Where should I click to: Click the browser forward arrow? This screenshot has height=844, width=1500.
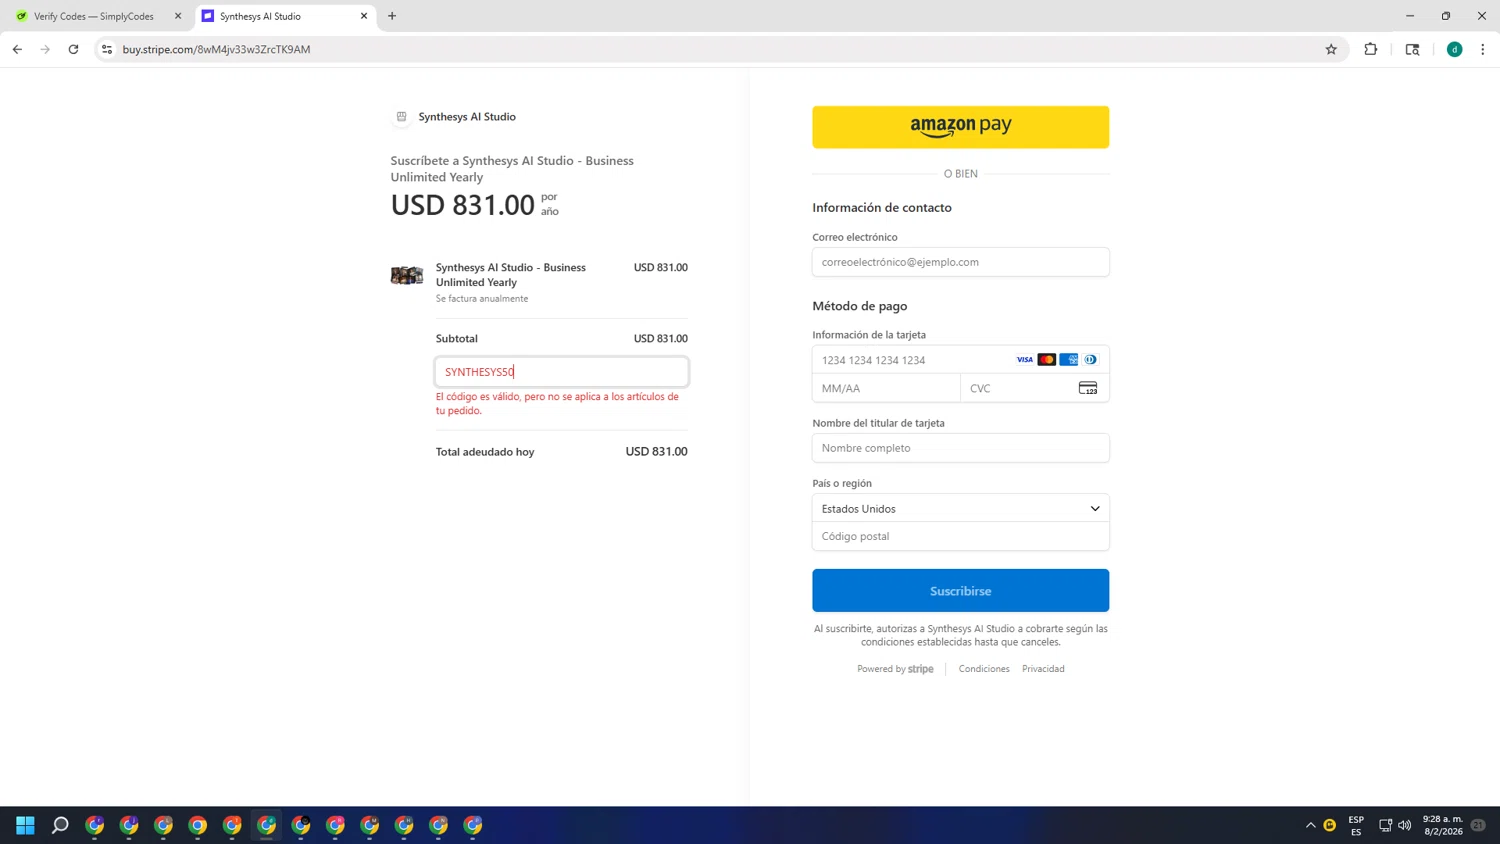point(45,49)
